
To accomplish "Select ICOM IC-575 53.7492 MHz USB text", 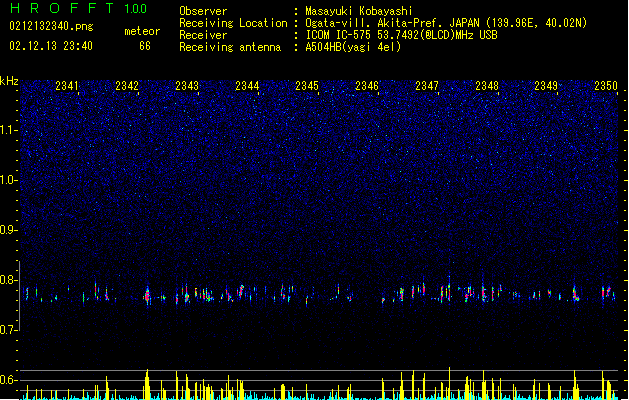I will [401, 35].
